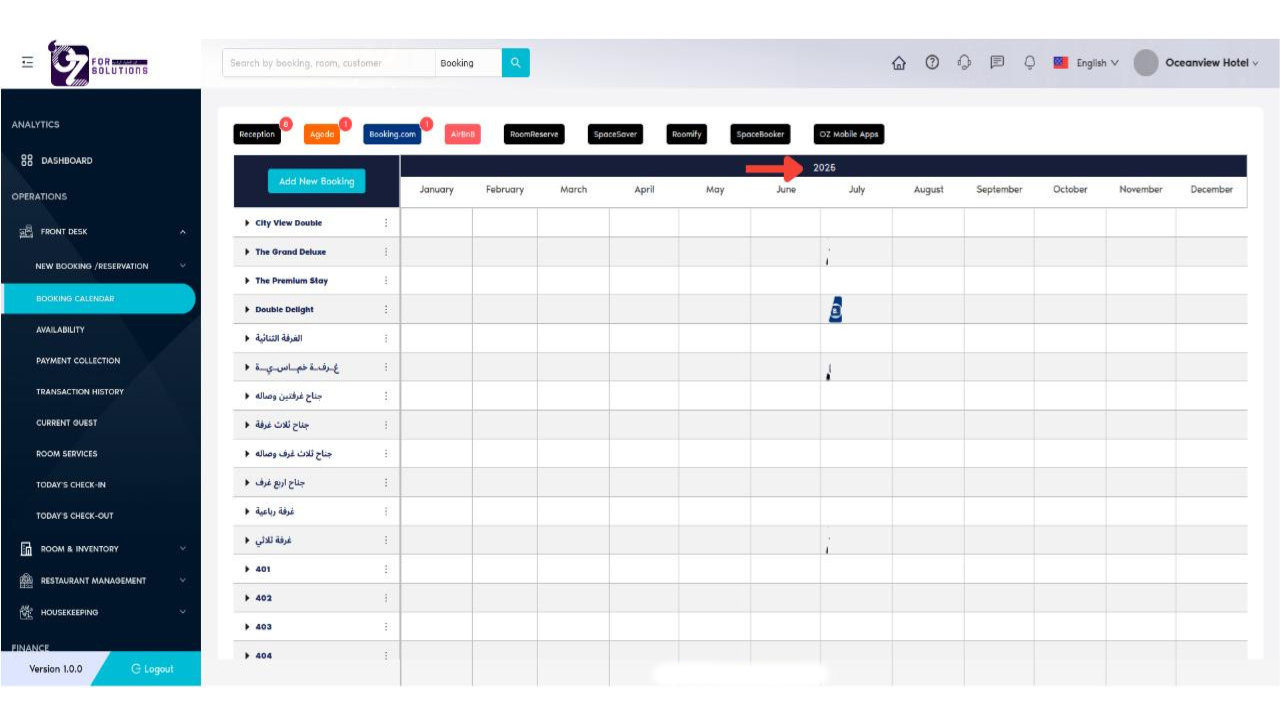This screenshot has width=1280, height=720.
Task: Click the support headset icon
Action: (964, 63)
